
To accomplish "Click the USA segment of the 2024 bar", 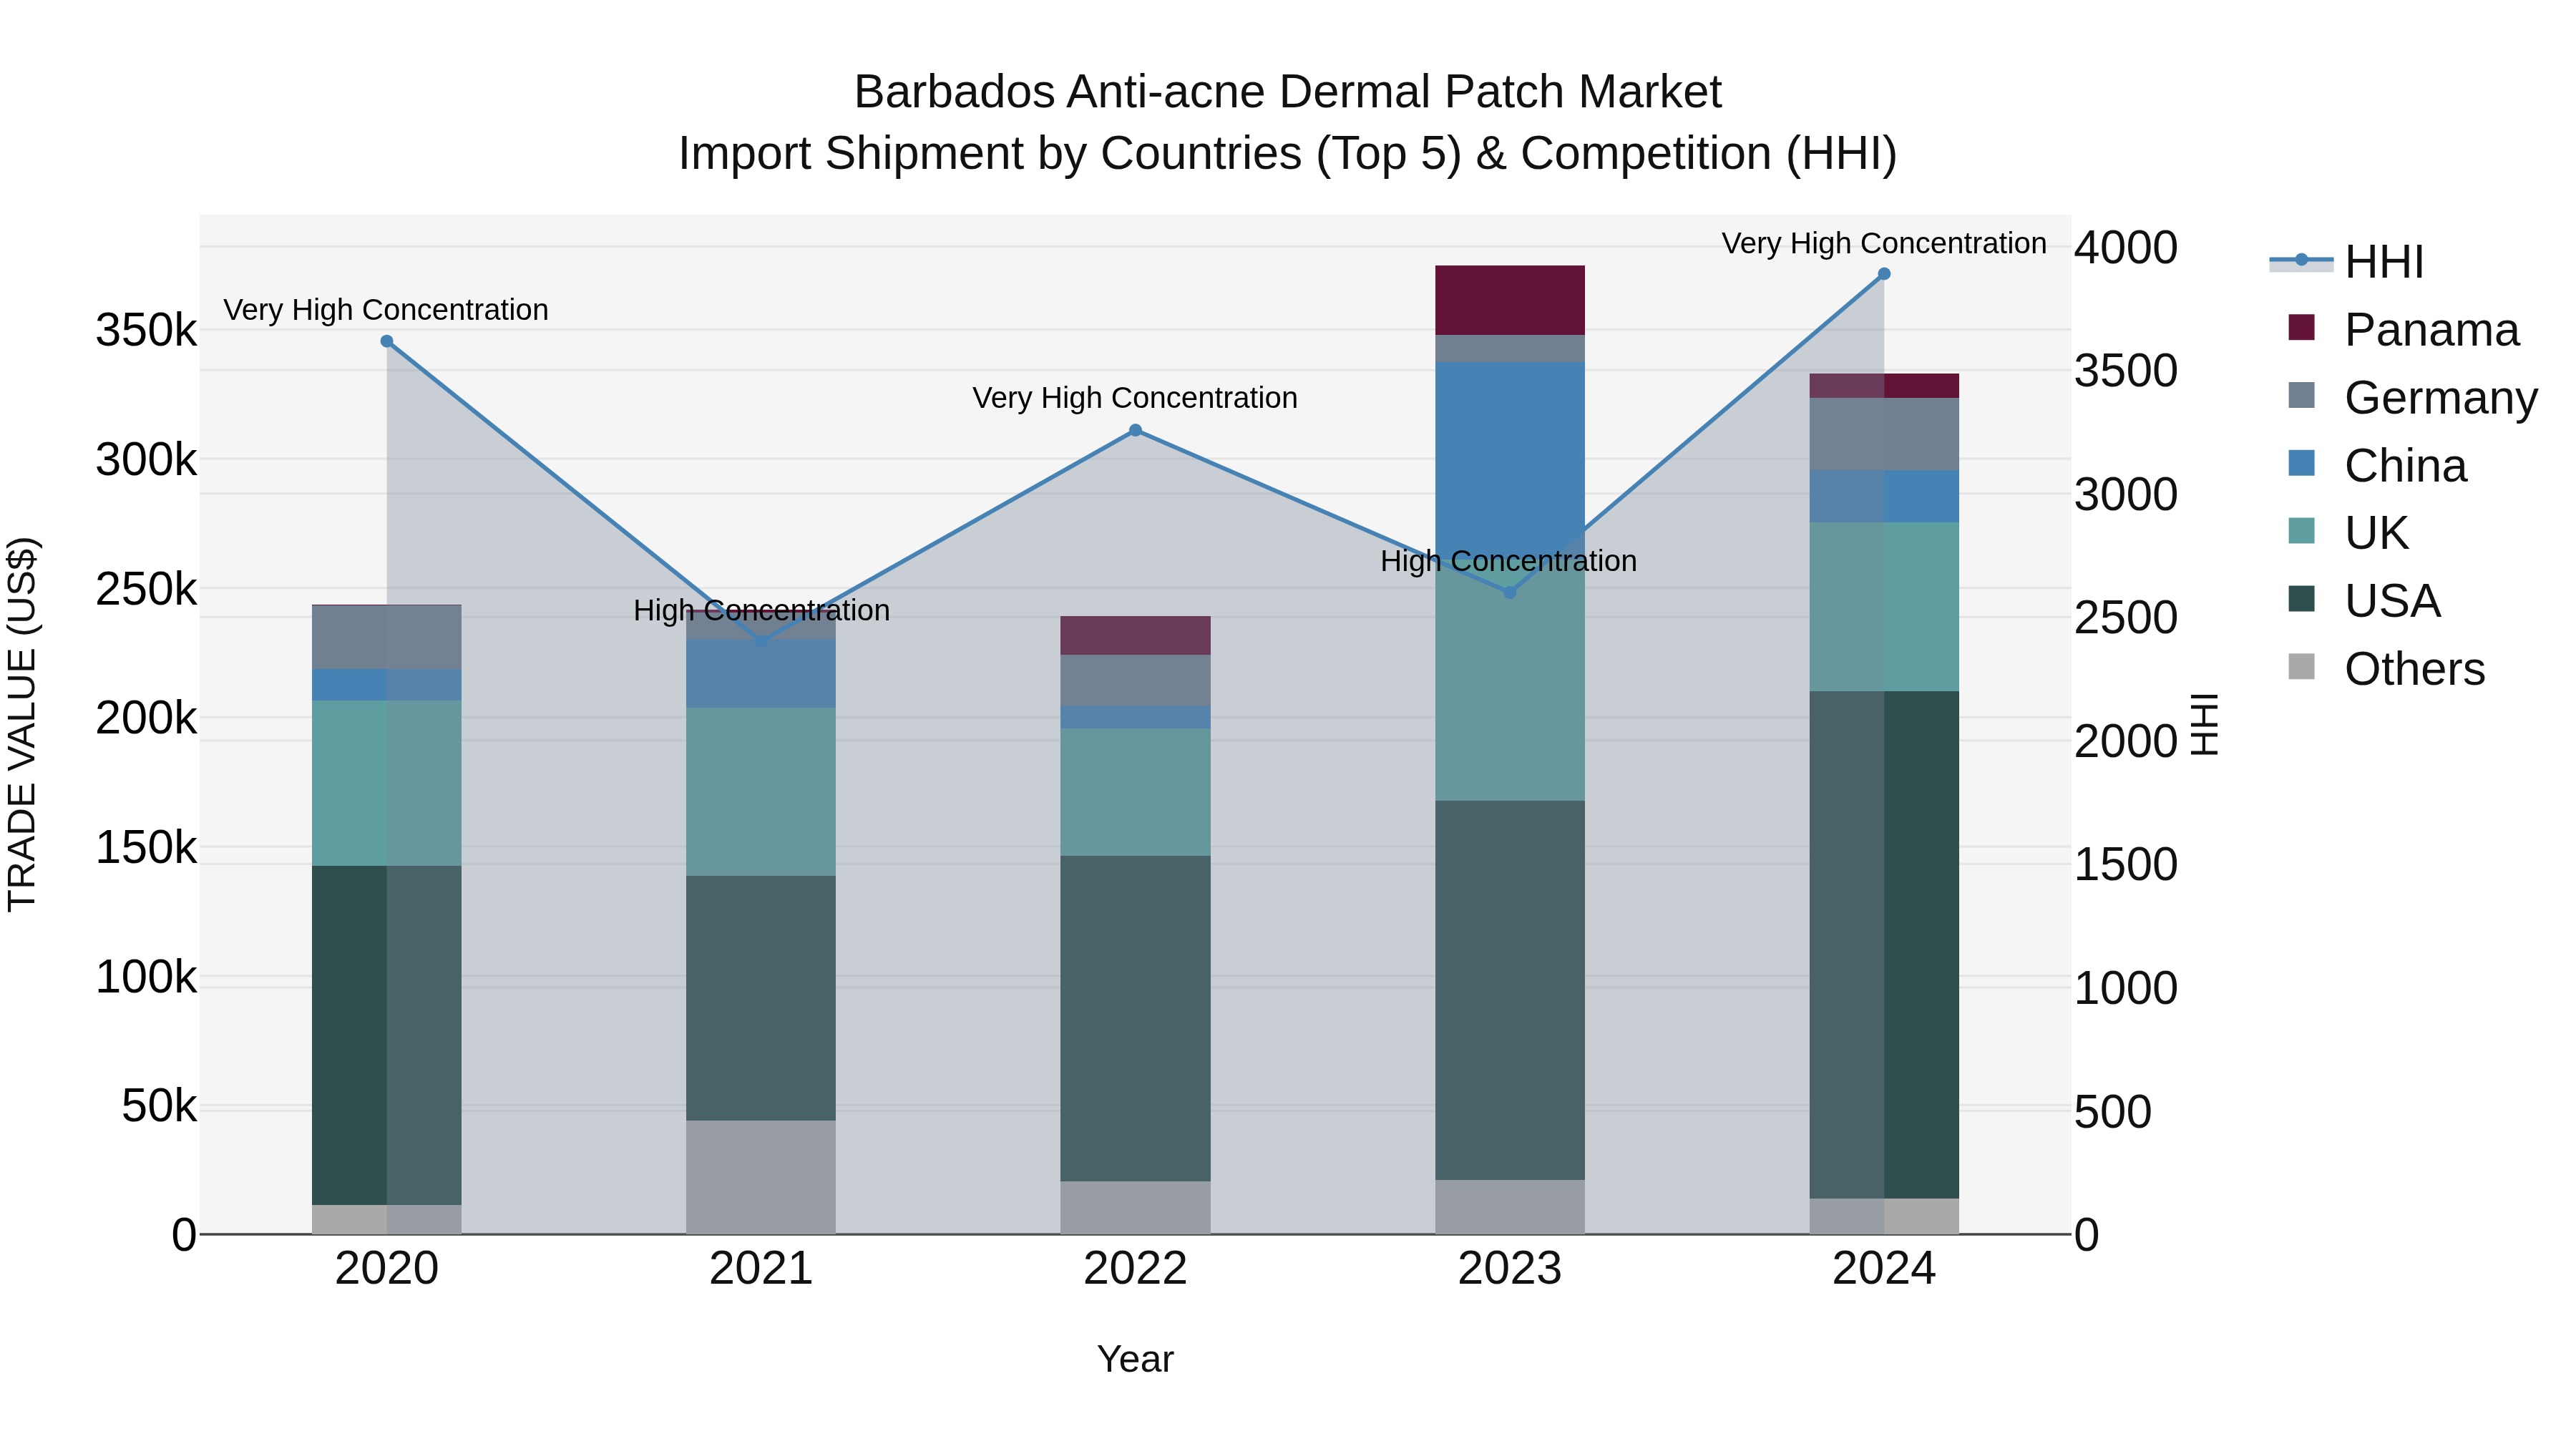I will tap(1884, 945).
